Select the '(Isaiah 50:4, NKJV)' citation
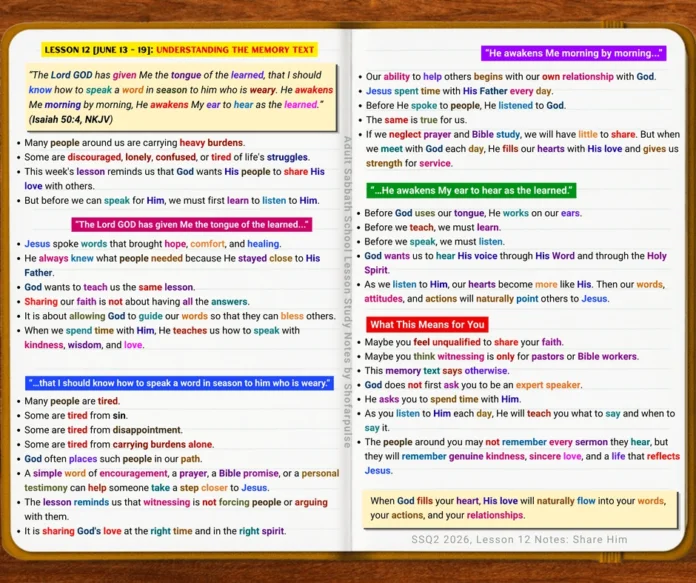The height and width of the screenshot is (583, 696). click(71, 119)
